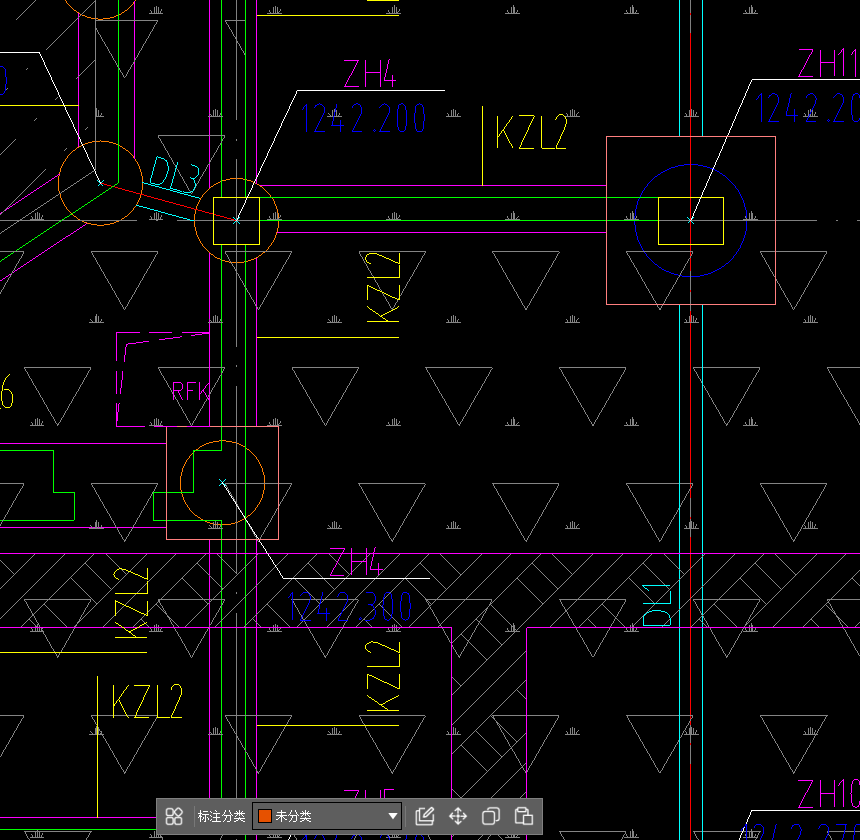Image resolution: width=860 pixels, height=840 pixels.
Task: Click the four-shape grid icon in the toolbar
Action: (174, 816)
